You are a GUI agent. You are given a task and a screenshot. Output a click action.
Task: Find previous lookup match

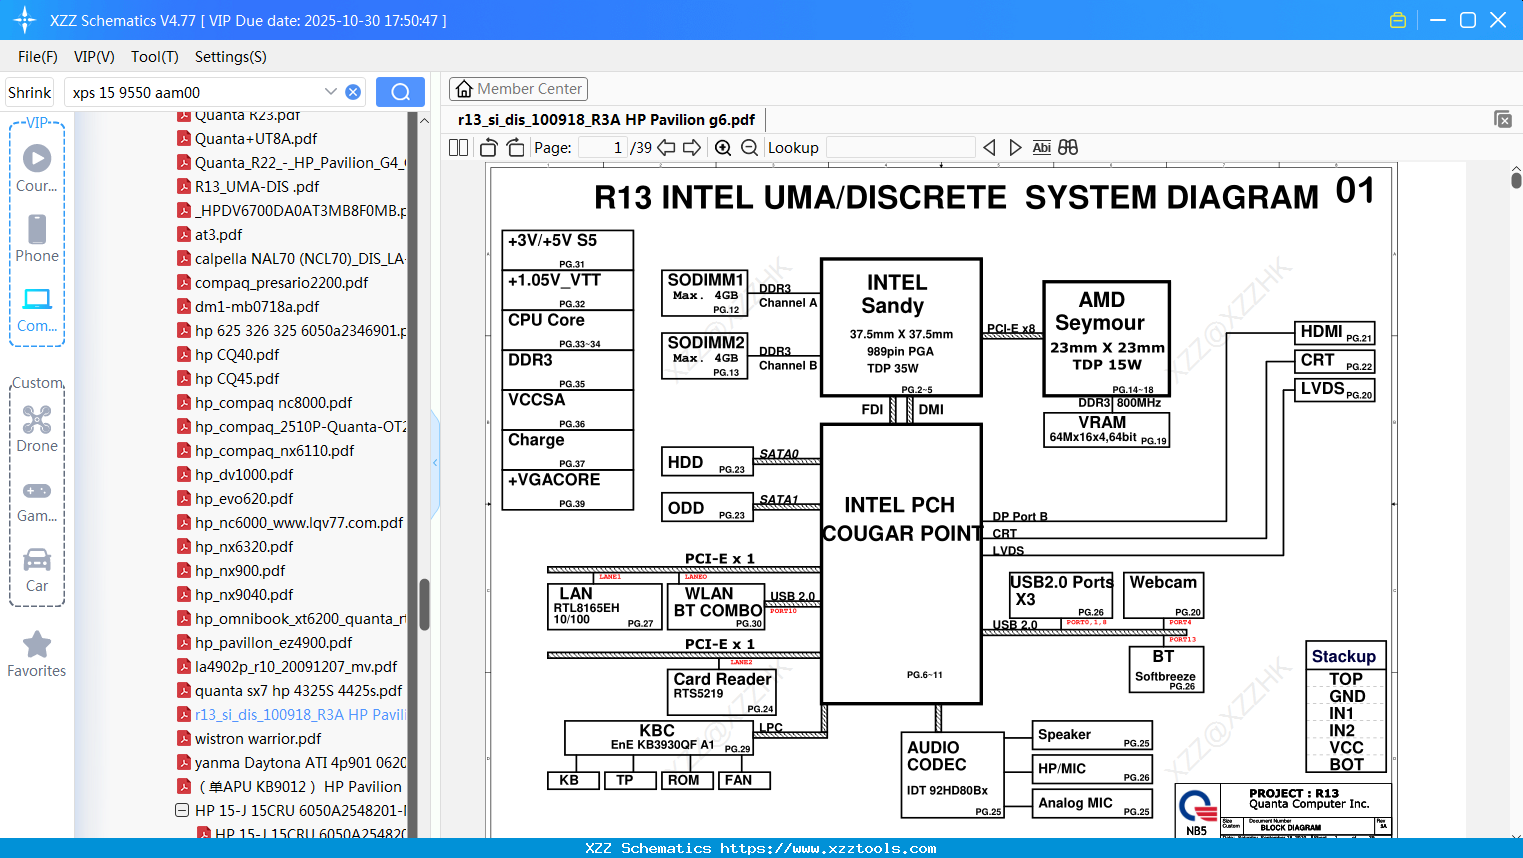click(989, 147)
